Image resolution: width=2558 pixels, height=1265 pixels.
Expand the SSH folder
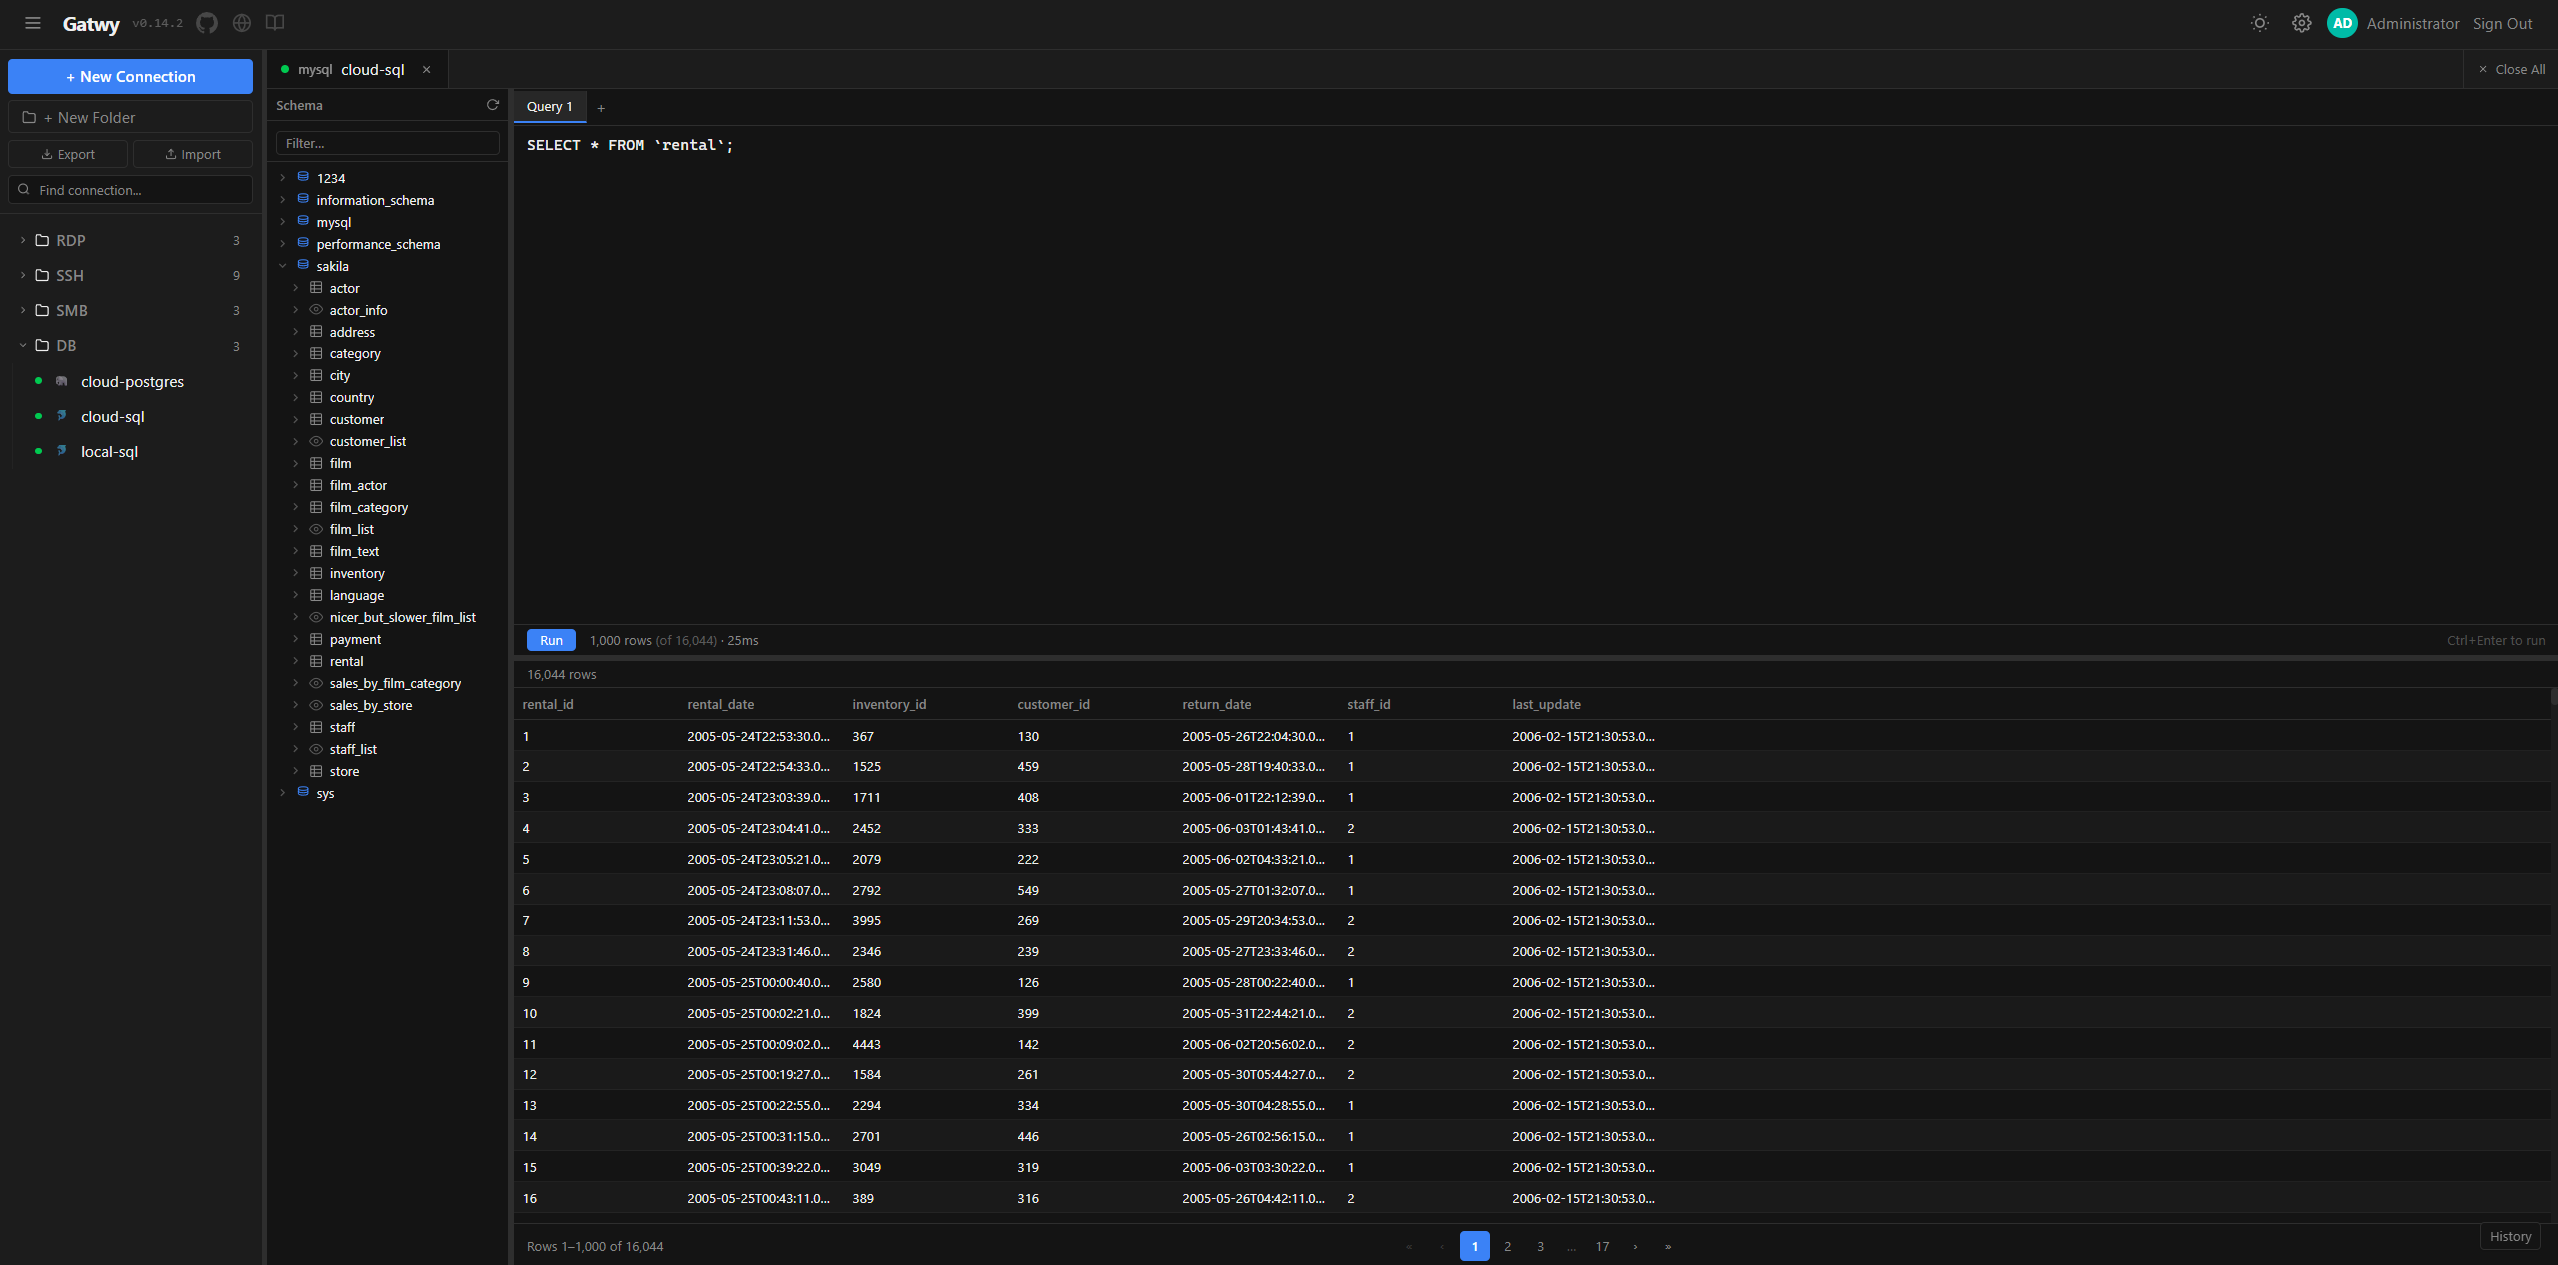point(23,275)
